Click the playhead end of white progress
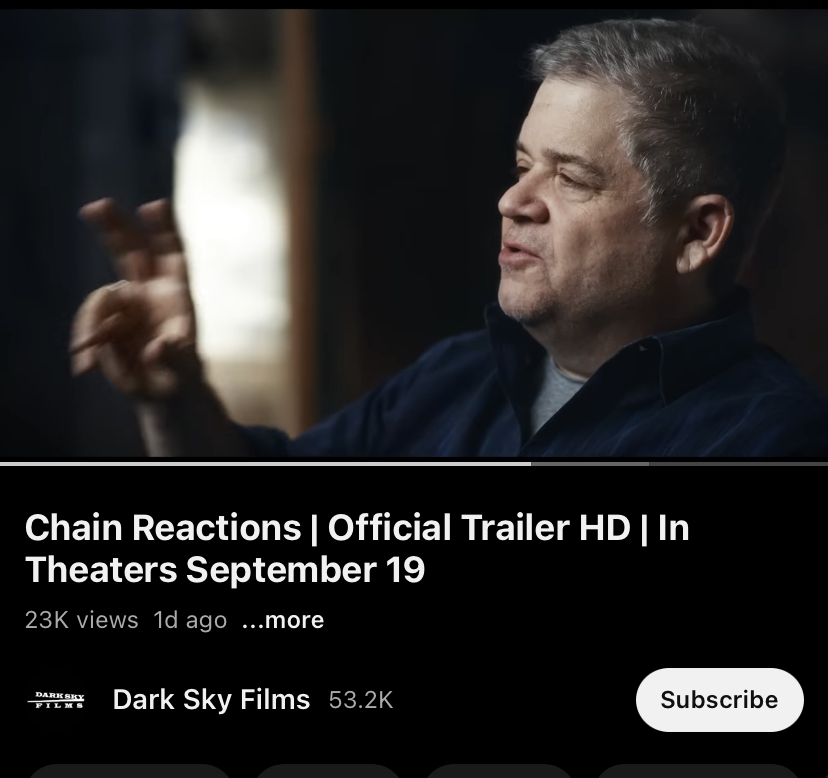This screenshot has width=828, height=778. tap(530, 464)
